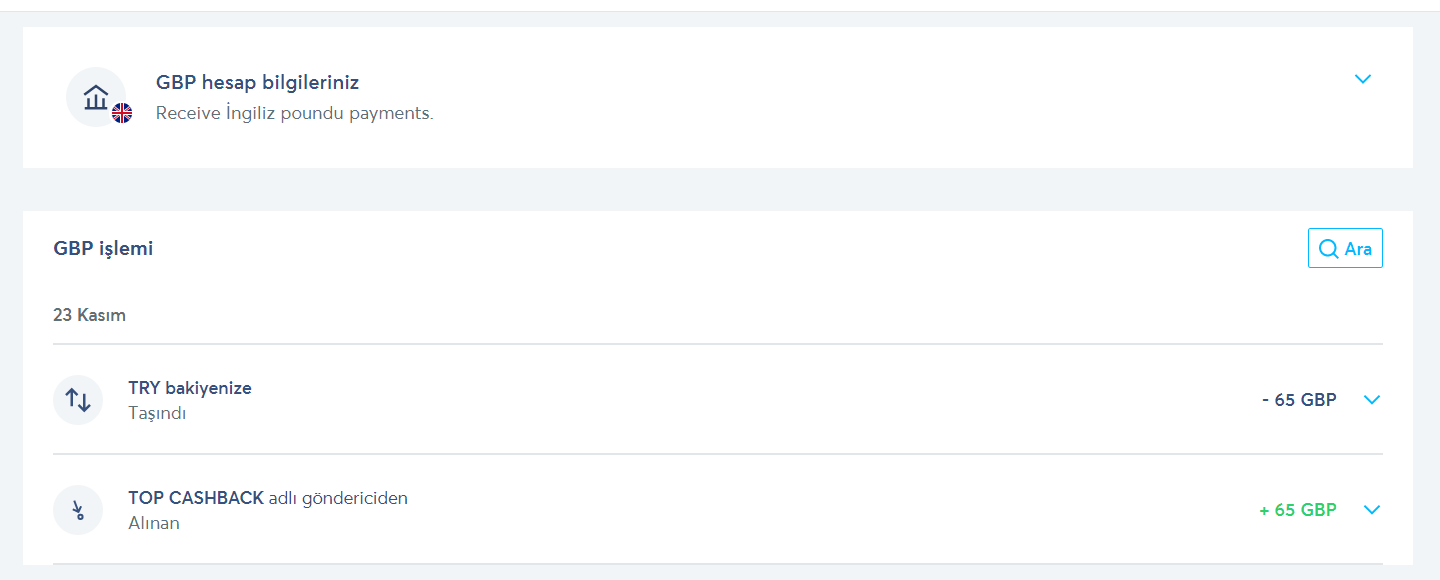Click the up-down transfer arrows icon
The height and width of the screenshot is (580, 1440).
click(78, 400)
